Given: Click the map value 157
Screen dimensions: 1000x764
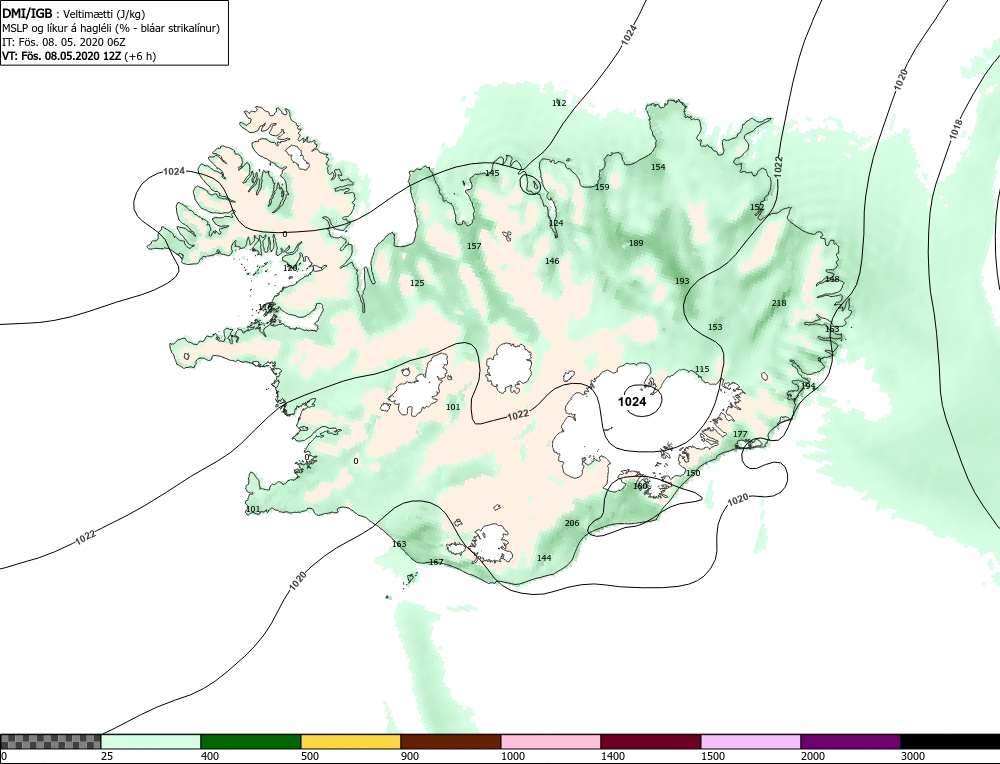Looking at the screenshot, I should [474, 246].
